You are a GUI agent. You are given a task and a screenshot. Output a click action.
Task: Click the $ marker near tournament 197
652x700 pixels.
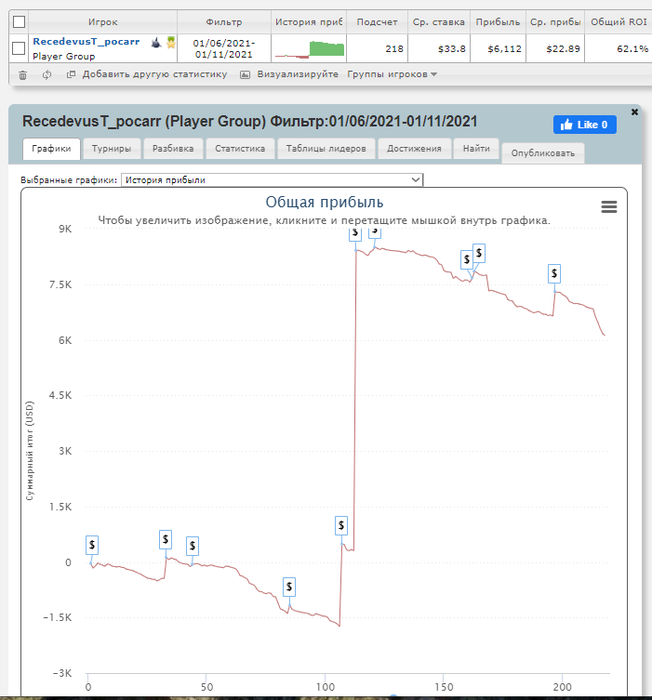(554, 274)
